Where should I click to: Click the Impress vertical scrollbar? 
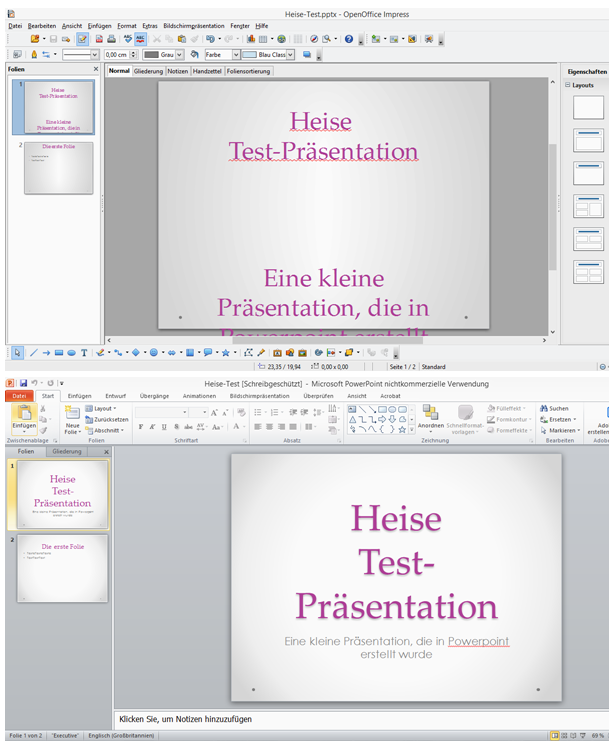pyautogui.click(x=553, y=207)
